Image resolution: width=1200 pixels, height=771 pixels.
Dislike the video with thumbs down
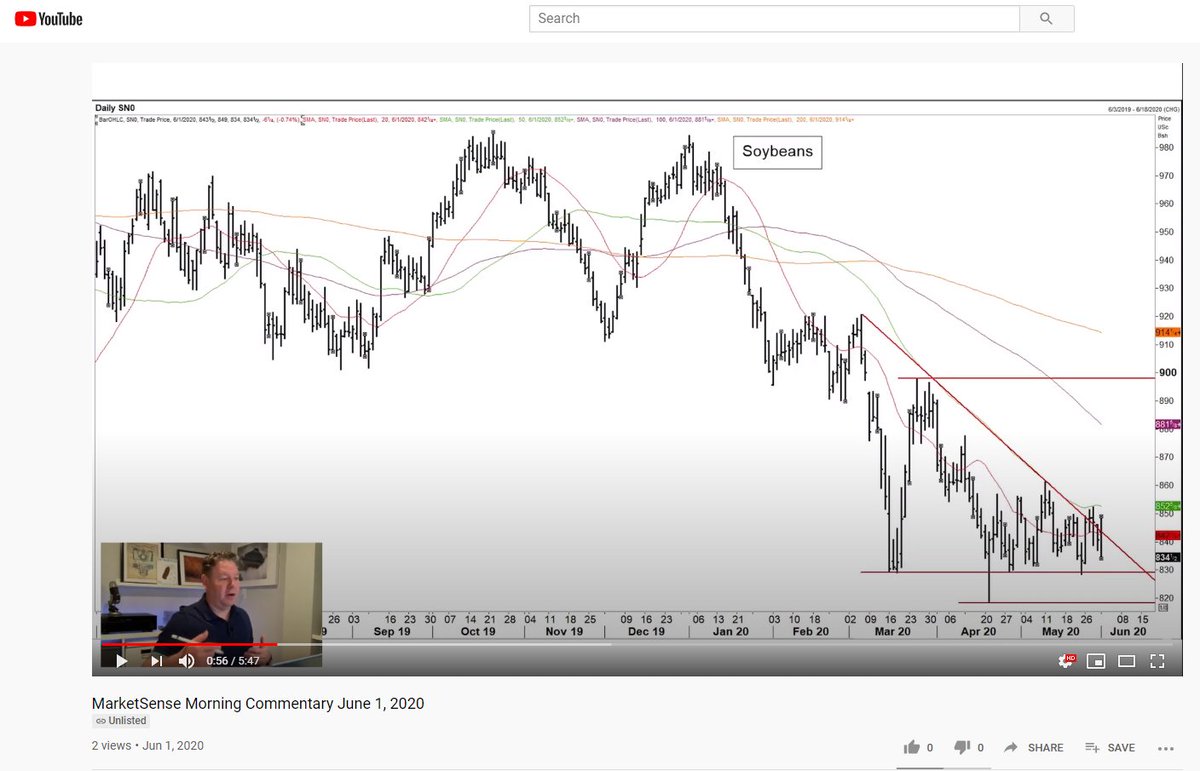(x=963, y=747)
